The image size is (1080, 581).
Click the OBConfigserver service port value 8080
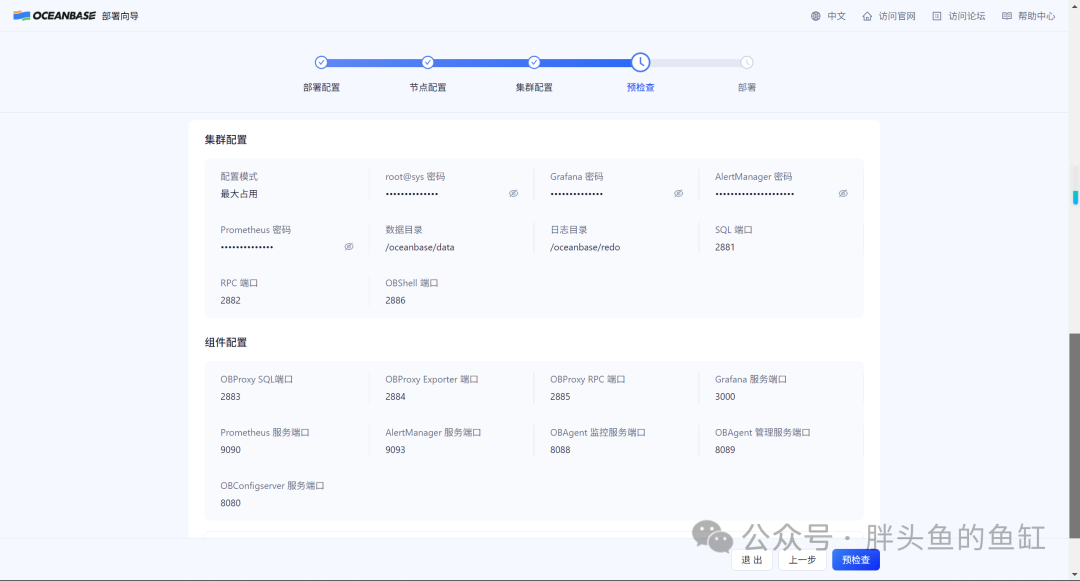[x=230, y=503]
